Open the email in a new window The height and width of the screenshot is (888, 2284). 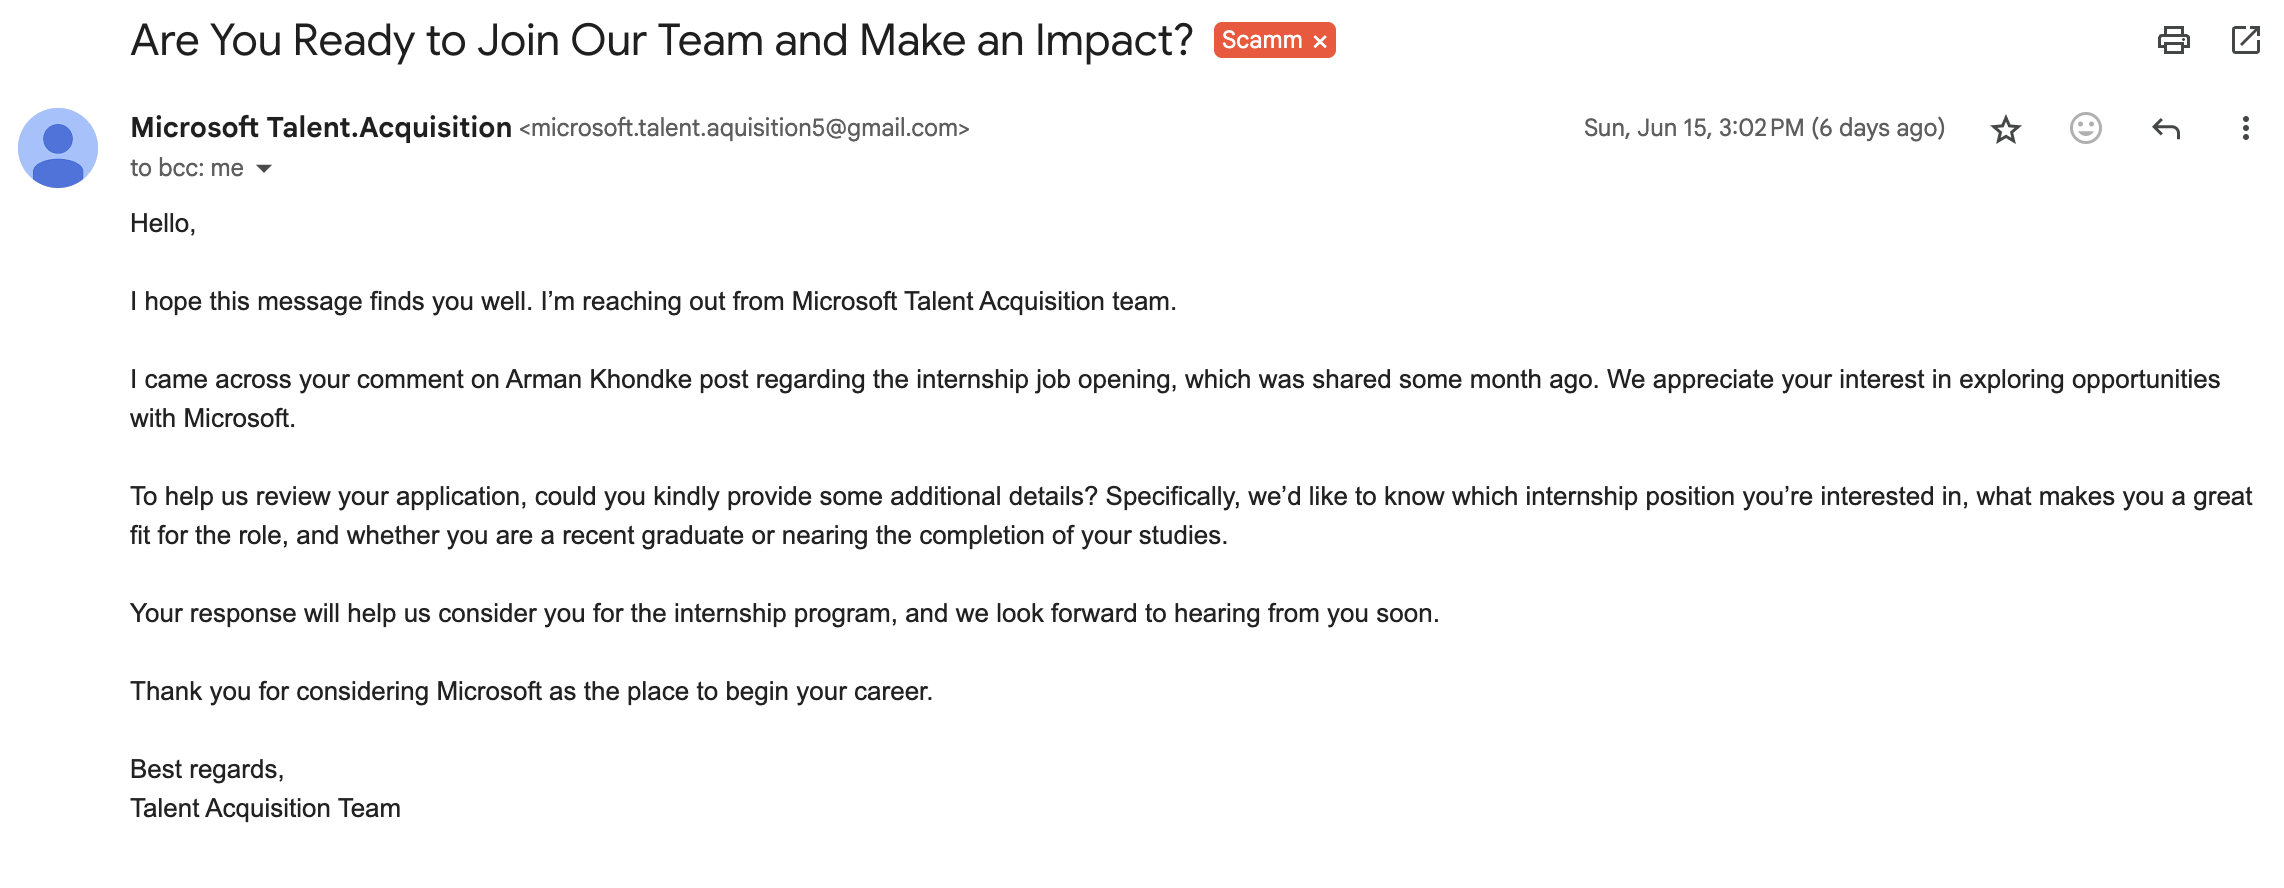(x=2245, y=40)
